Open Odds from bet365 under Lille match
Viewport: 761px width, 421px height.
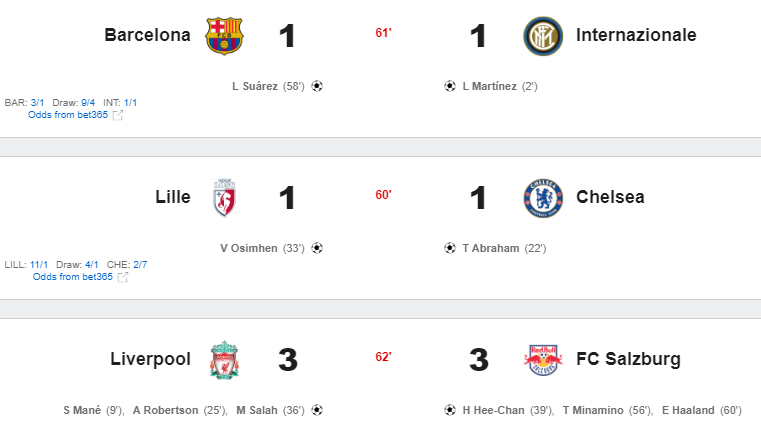coord(73,276)
